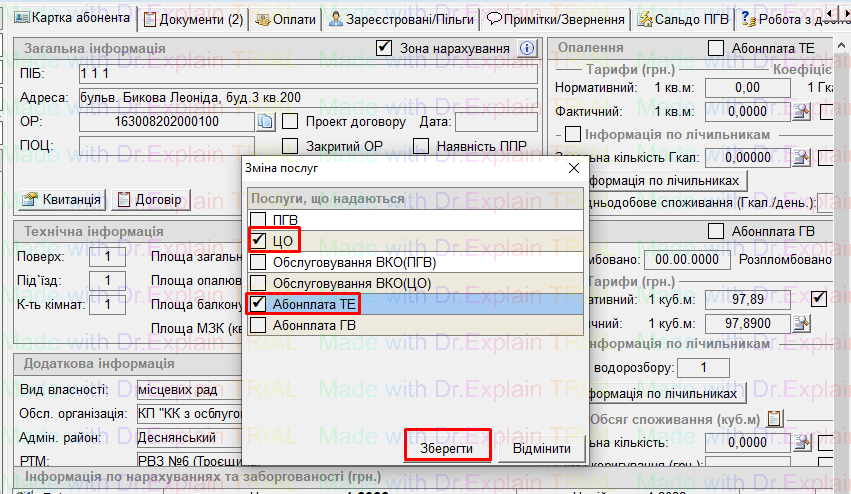Go to the Примітки/Звернення tab
Screen dimensions: 851x494
click(555, 19)
